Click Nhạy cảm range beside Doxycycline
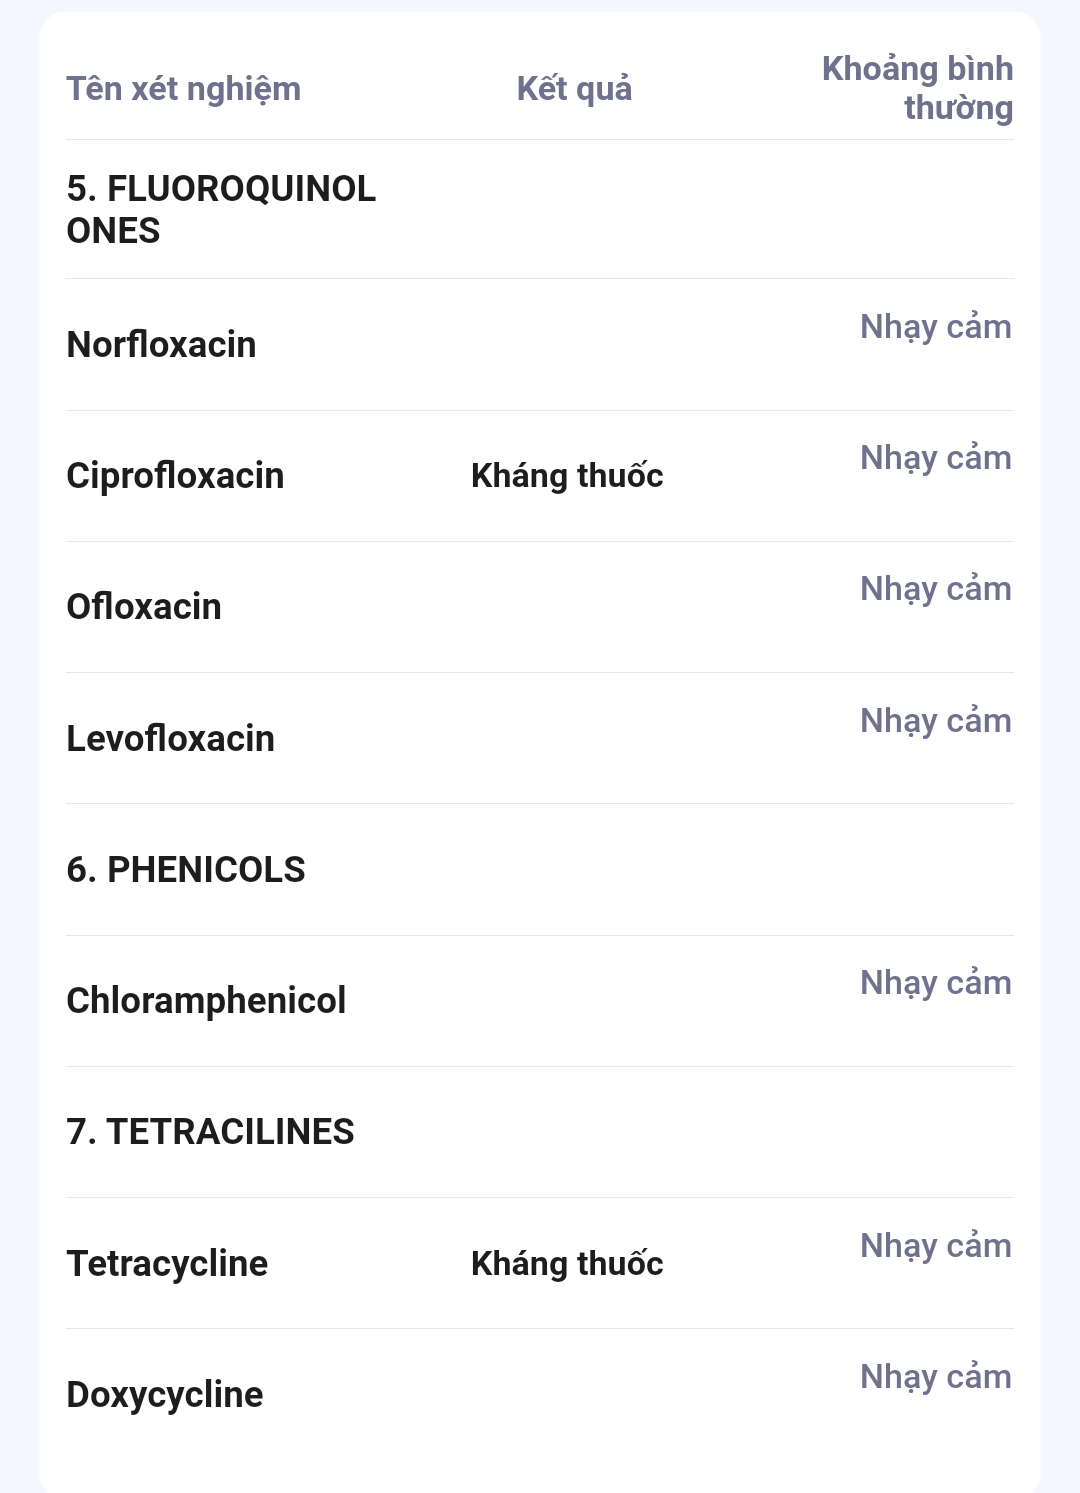The image size is (1080, 1493). coord(935,1377)
